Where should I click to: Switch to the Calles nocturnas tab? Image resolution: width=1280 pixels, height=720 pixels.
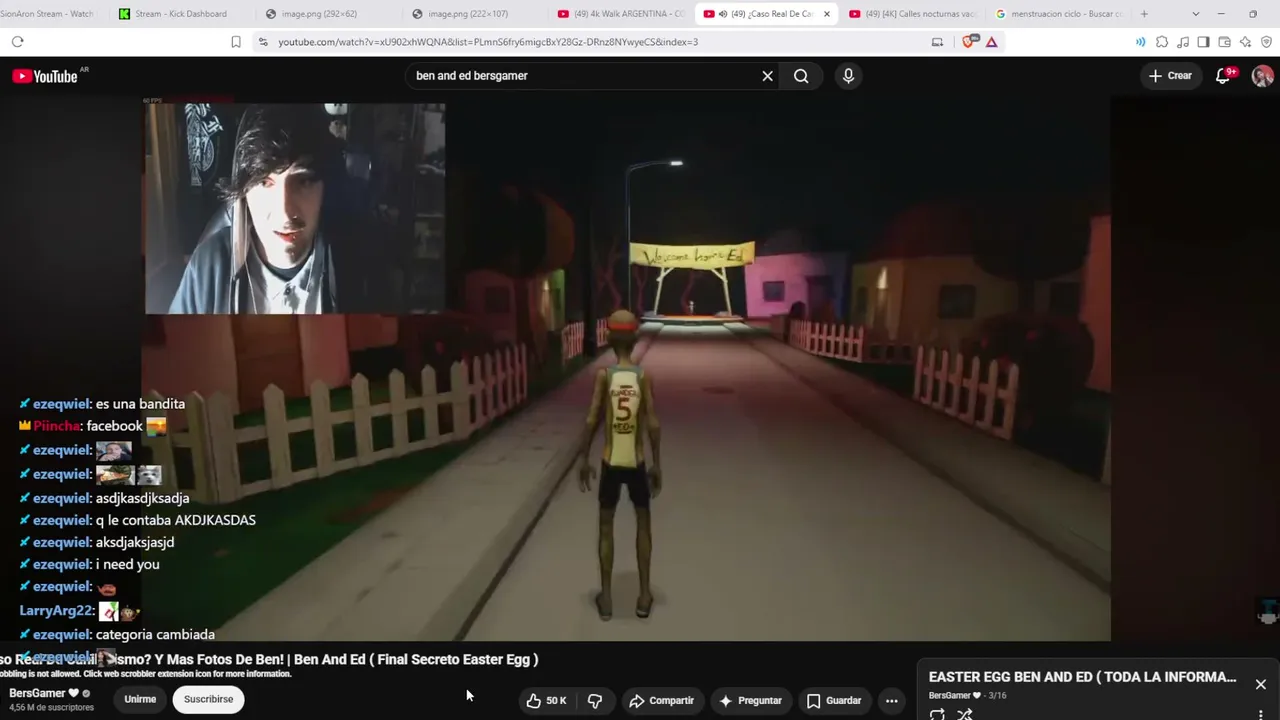click(x=911, y=14)
